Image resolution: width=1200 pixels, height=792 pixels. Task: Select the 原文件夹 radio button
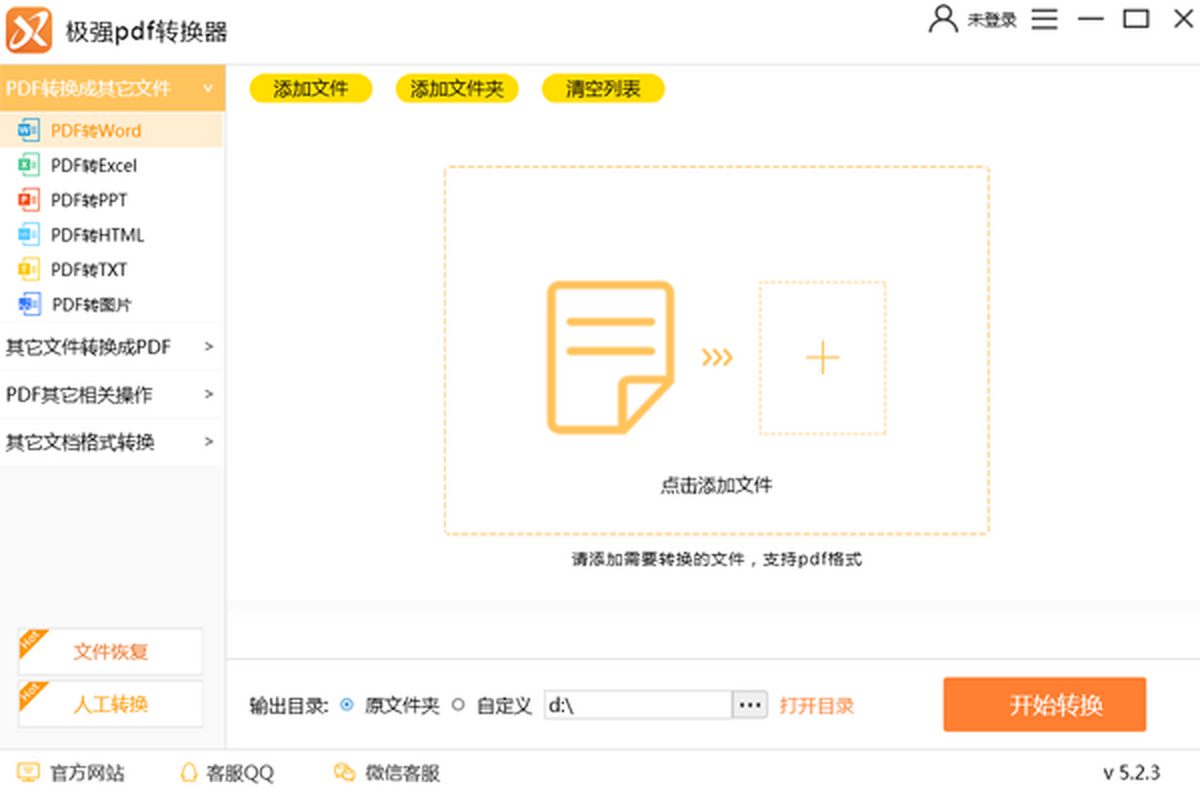coord(347,705)
